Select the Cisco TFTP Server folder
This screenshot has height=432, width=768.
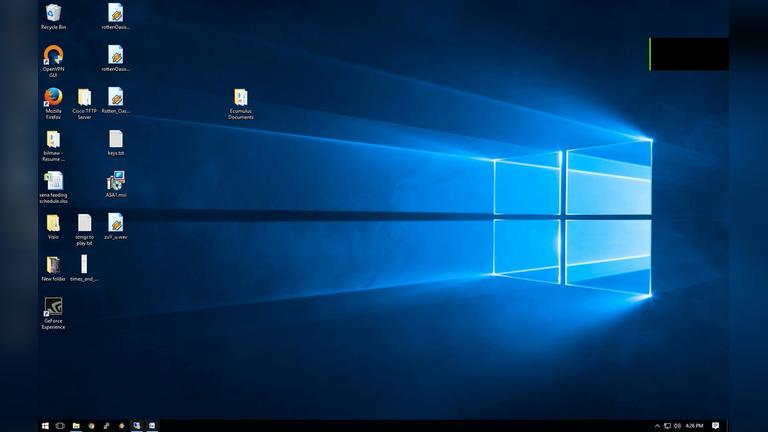(x=84, y=103)
